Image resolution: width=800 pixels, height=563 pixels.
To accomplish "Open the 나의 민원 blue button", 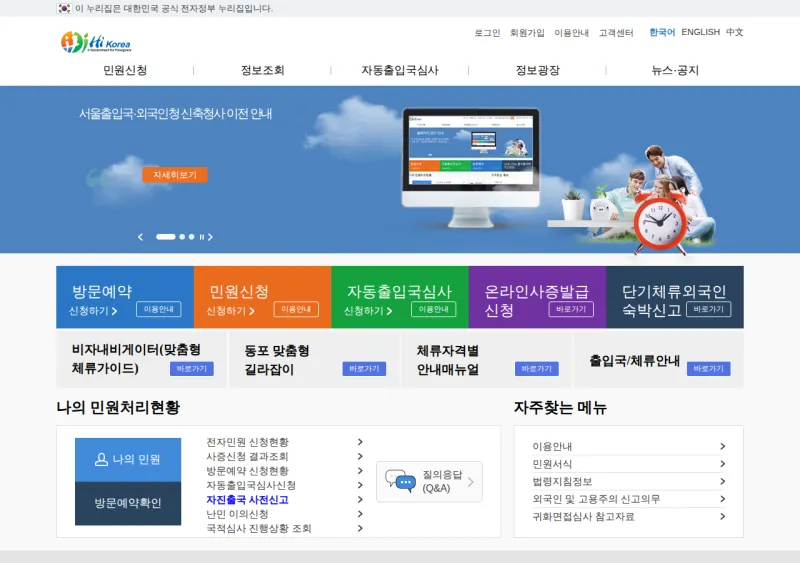I will tap(128, 459).
